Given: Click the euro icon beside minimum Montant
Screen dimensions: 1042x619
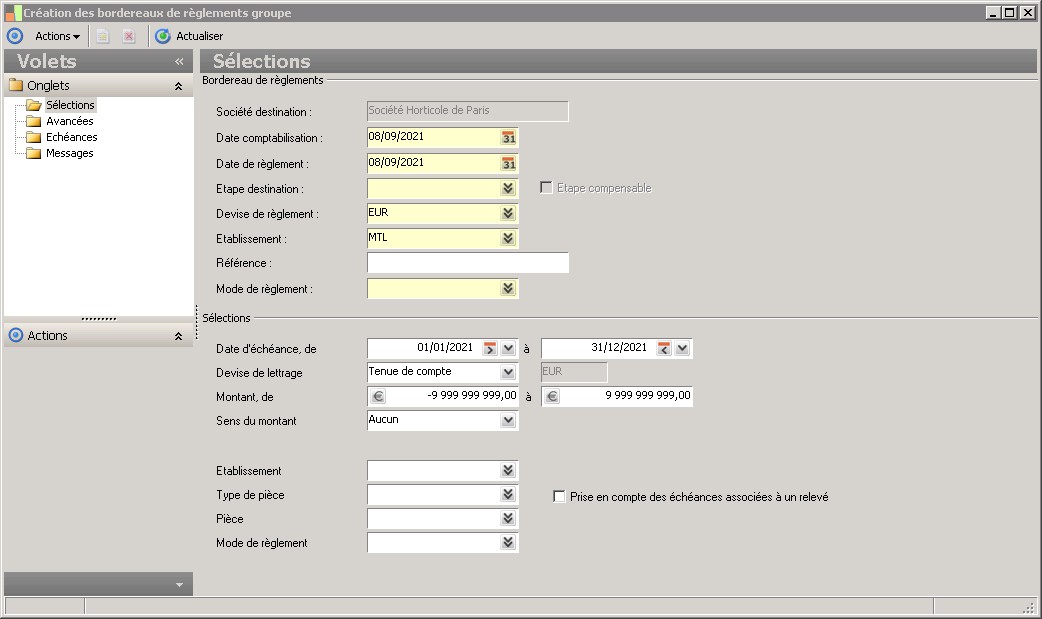Looking at the screenshot, I should [x=378, y=396].
